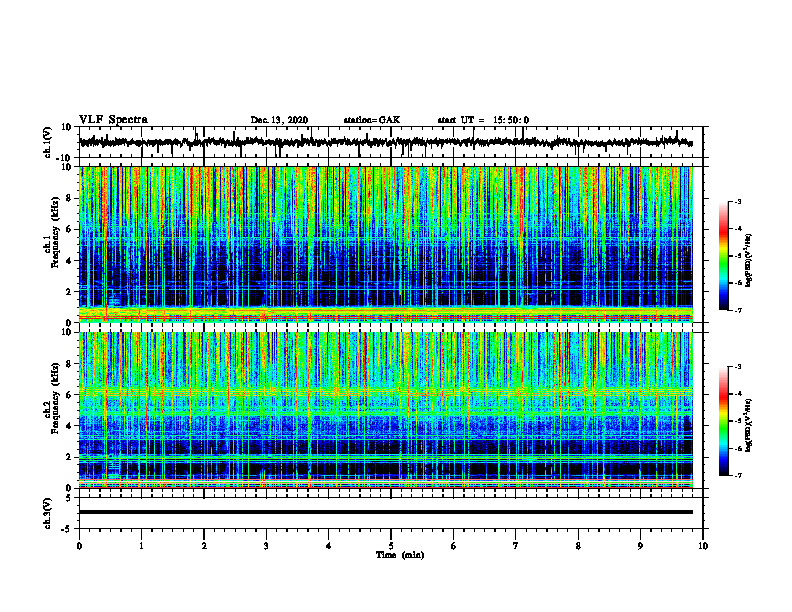Viewport: 792px width, 612px height.
Task: Click the "-3" label on the lower color bar
Action: [x=738, y=367]
